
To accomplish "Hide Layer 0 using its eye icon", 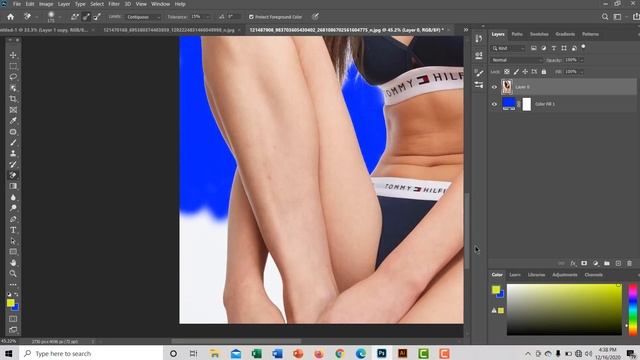I will [494, 87].
